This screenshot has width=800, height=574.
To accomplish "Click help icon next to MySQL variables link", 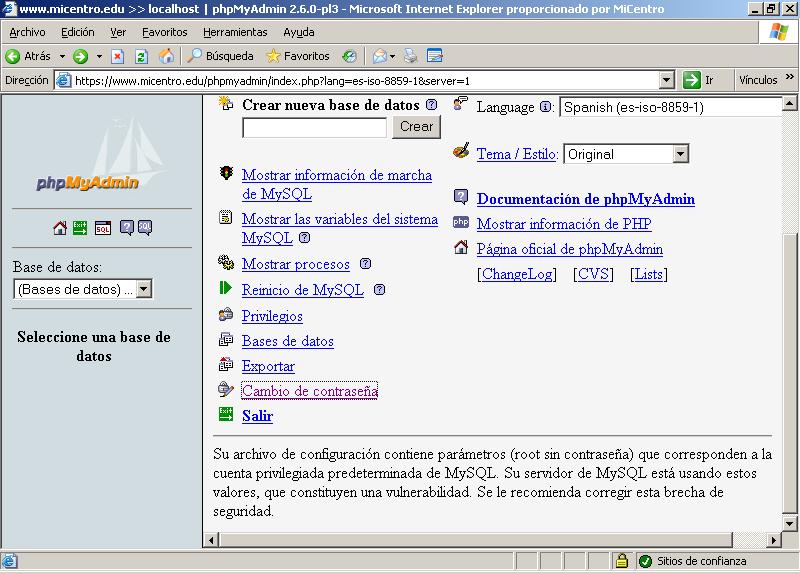I will coord(305,237).
